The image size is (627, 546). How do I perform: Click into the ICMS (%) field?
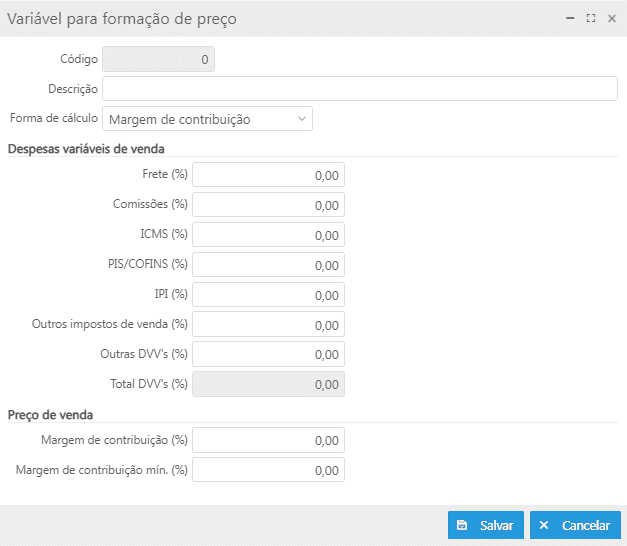(268, 235)
